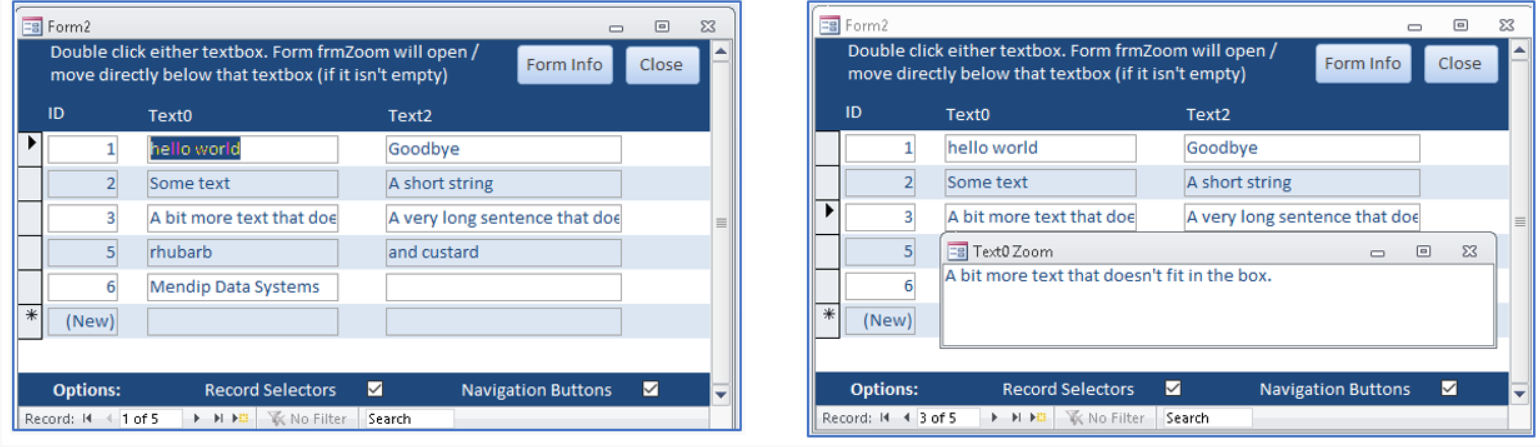The width and height of the screenshot is (1540, 447).
Task: Jump to last record in the '1 of 5' navigator
Action: [x=218, y=419]
